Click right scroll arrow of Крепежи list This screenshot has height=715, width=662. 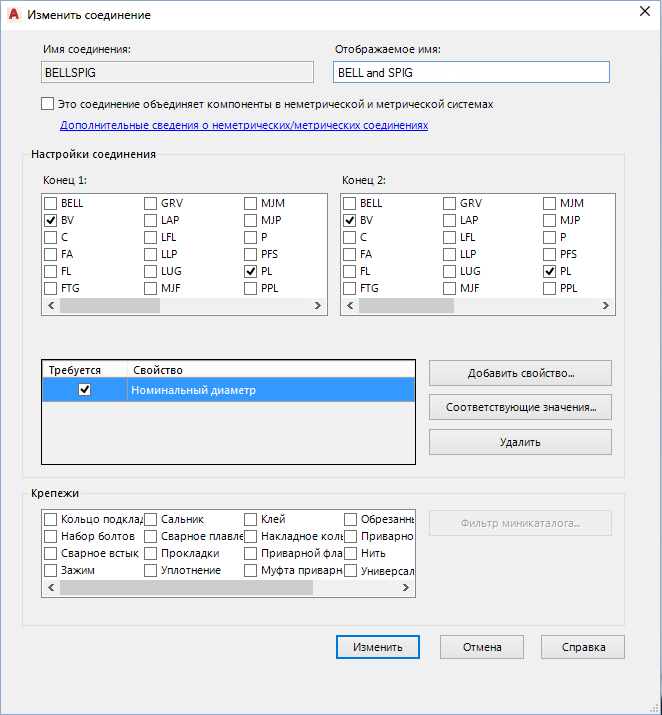pos(406,588)
